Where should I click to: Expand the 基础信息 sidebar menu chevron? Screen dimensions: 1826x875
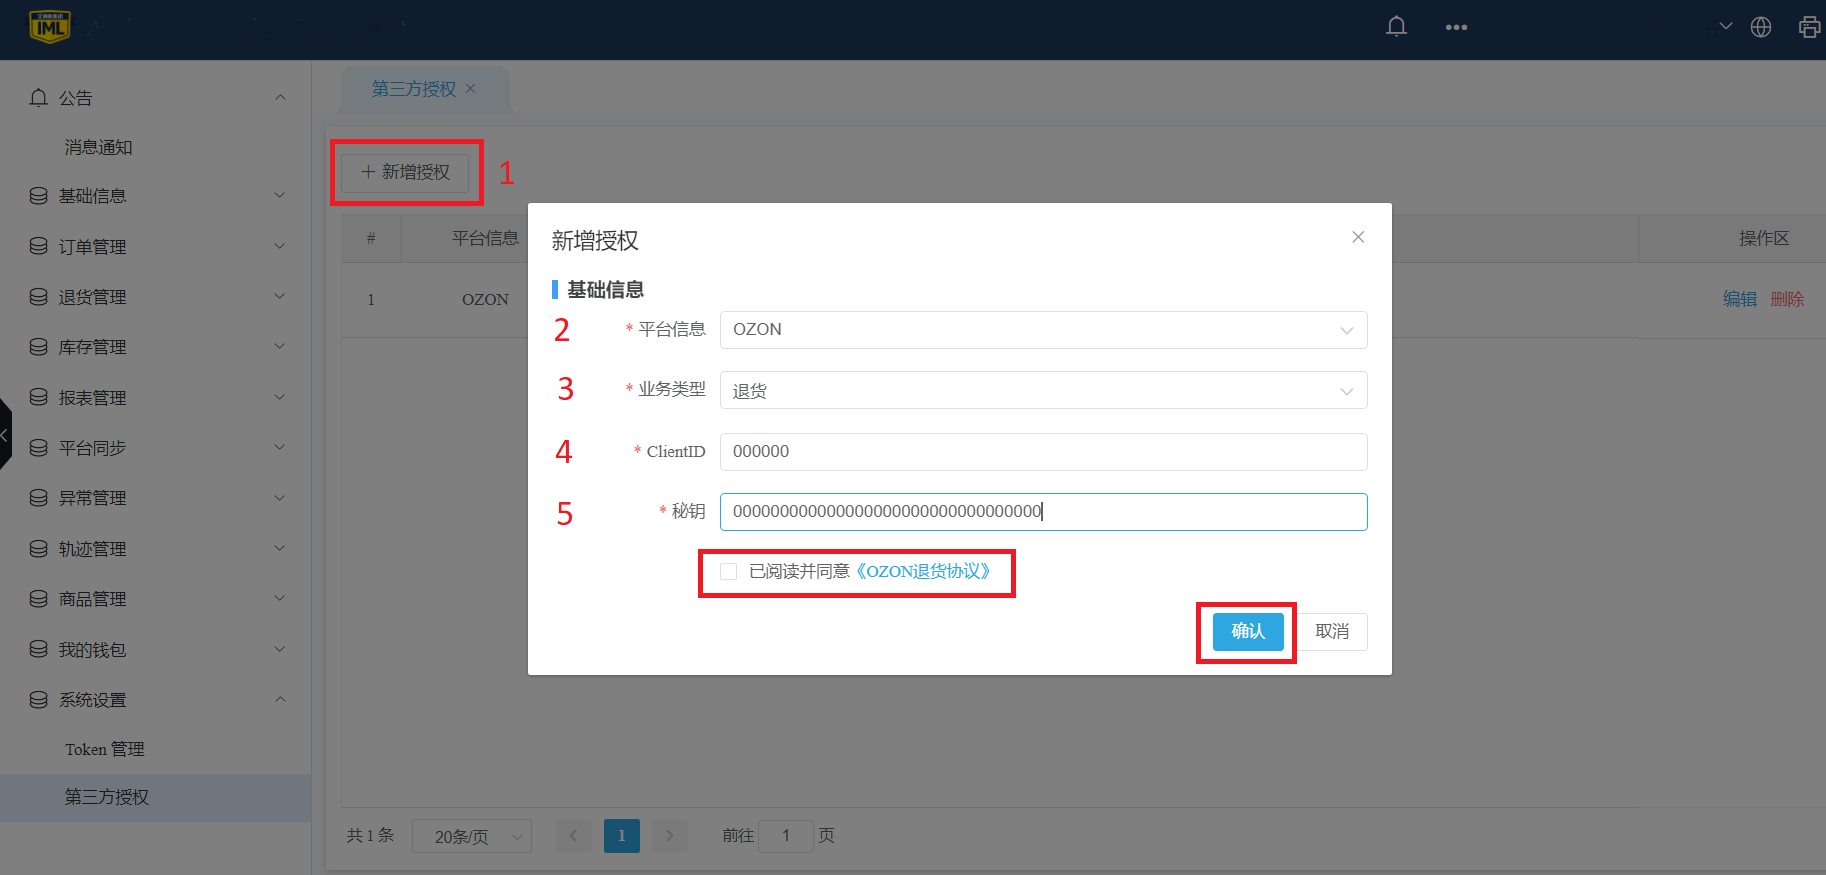tap(280, 196)
